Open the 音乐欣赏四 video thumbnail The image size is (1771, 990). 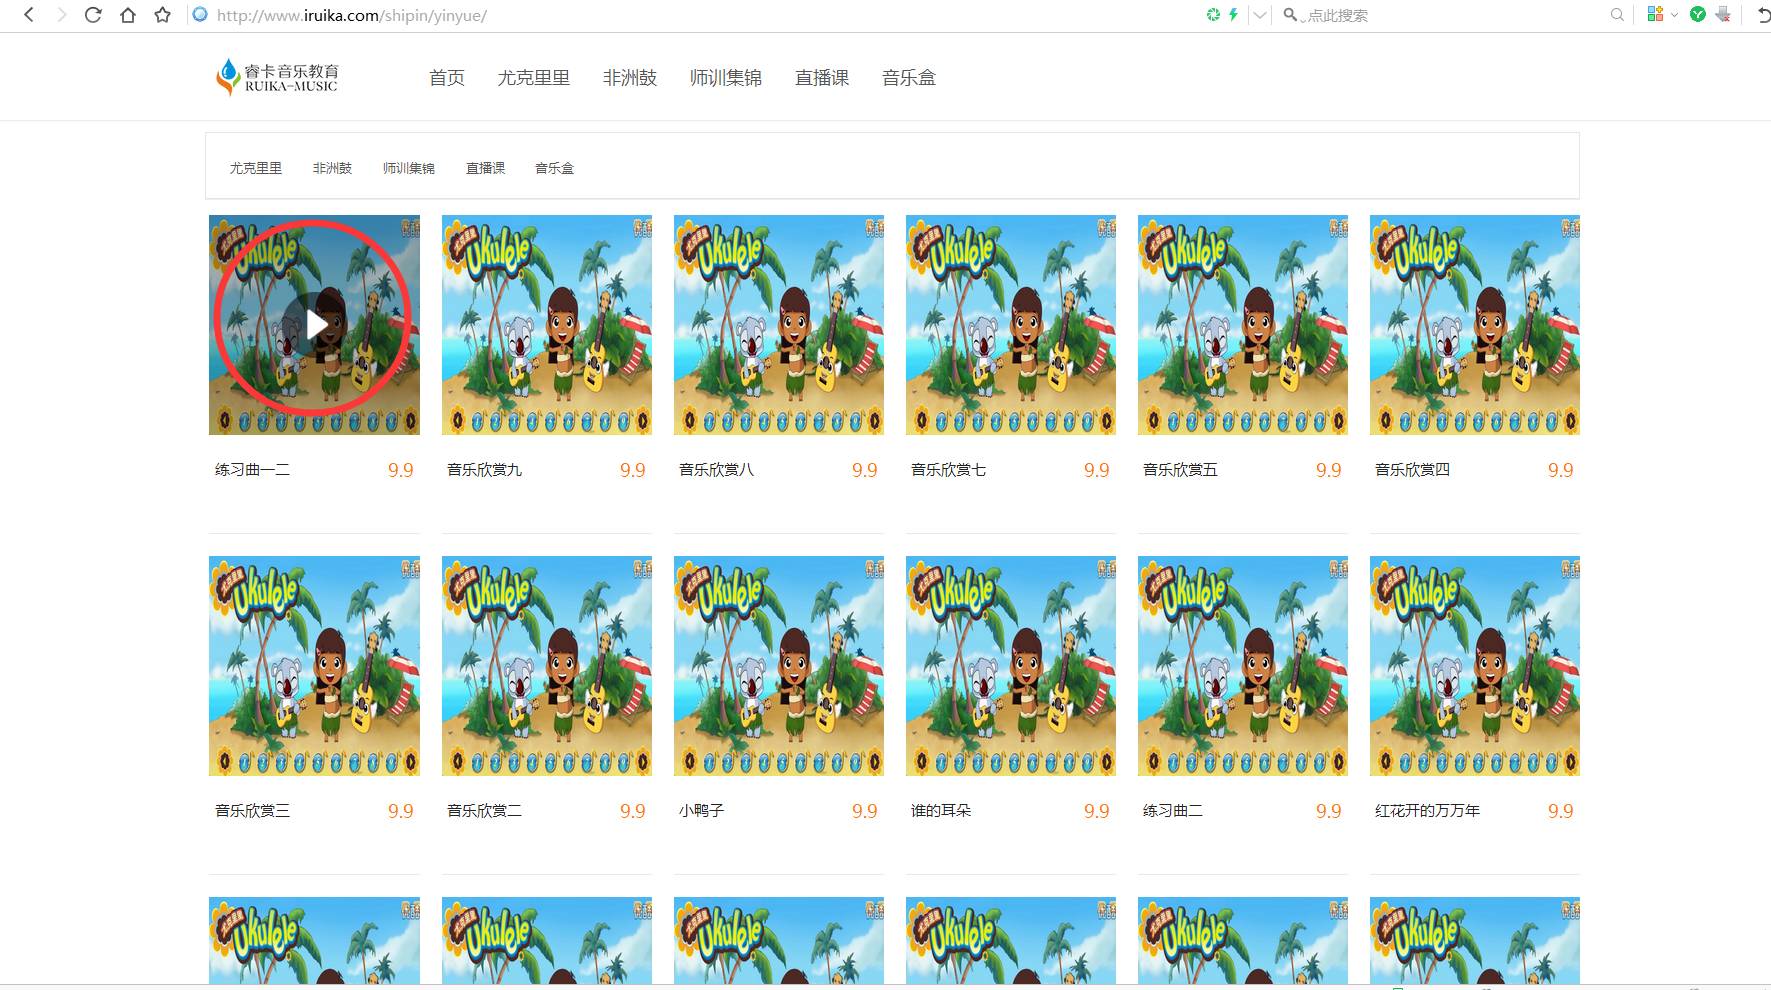(1475, 325)
